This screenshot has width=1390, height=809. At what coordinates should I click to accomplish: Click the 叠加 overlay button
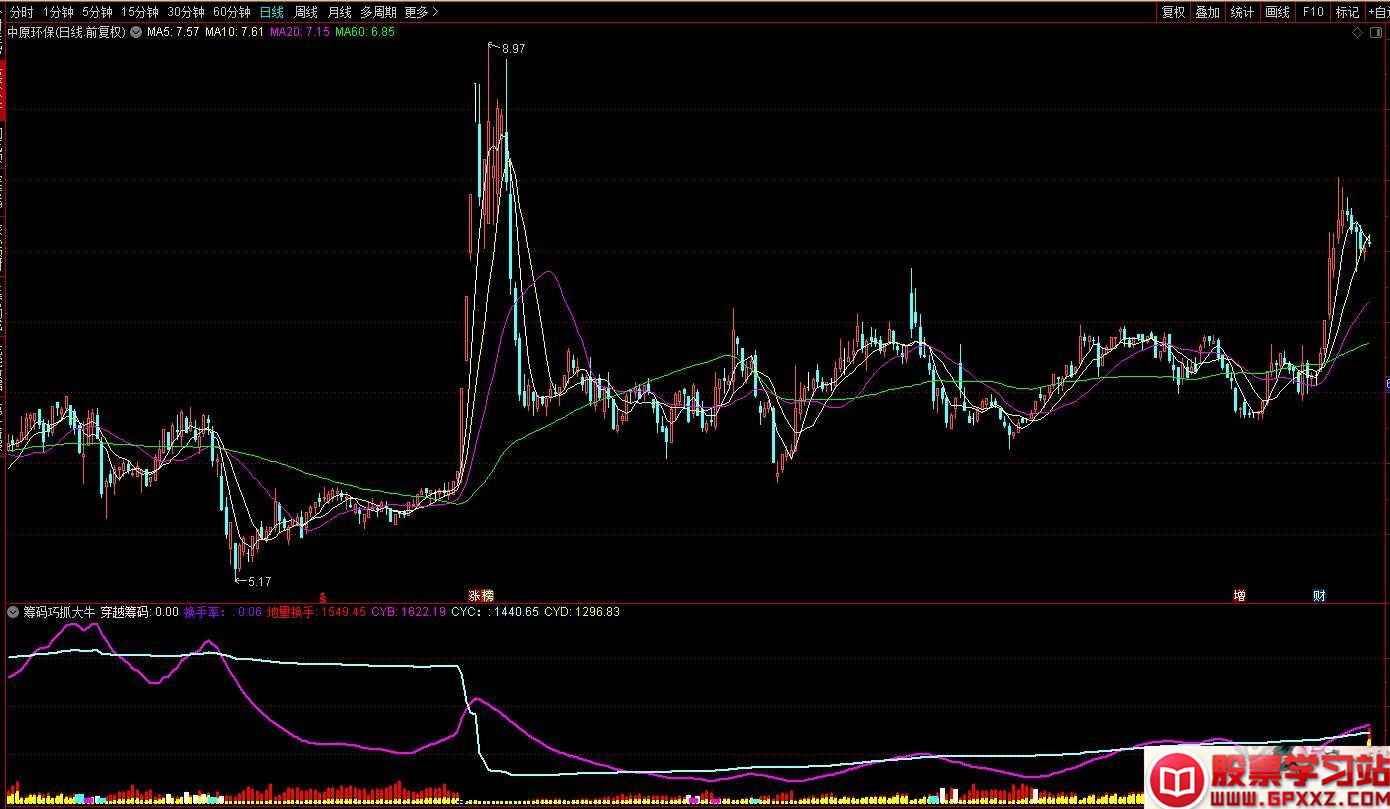tap(1208, 12)
